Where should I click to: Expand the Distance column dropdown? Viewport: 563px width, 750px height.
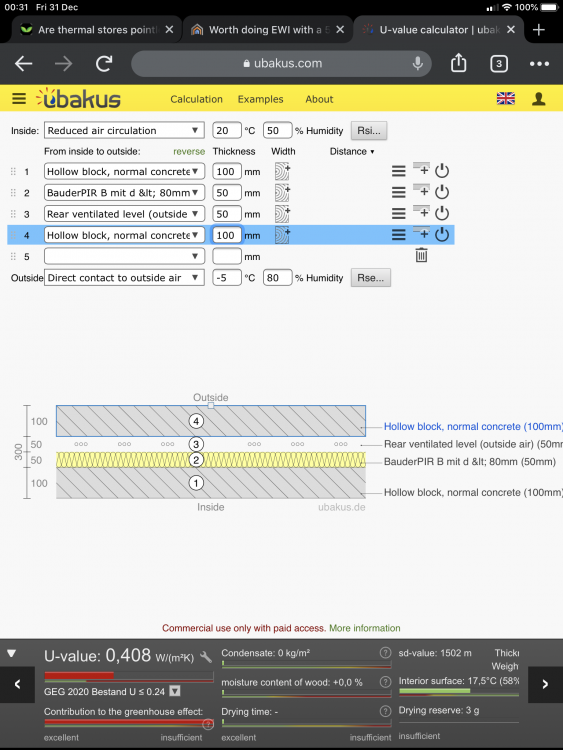[x=352, y=152]
